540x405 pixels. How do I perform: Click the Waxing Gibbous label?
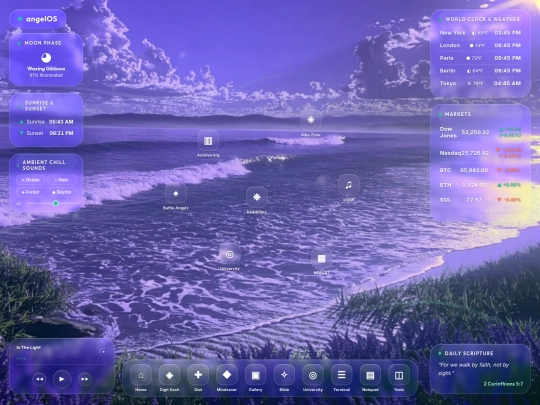tap(46, 69)
